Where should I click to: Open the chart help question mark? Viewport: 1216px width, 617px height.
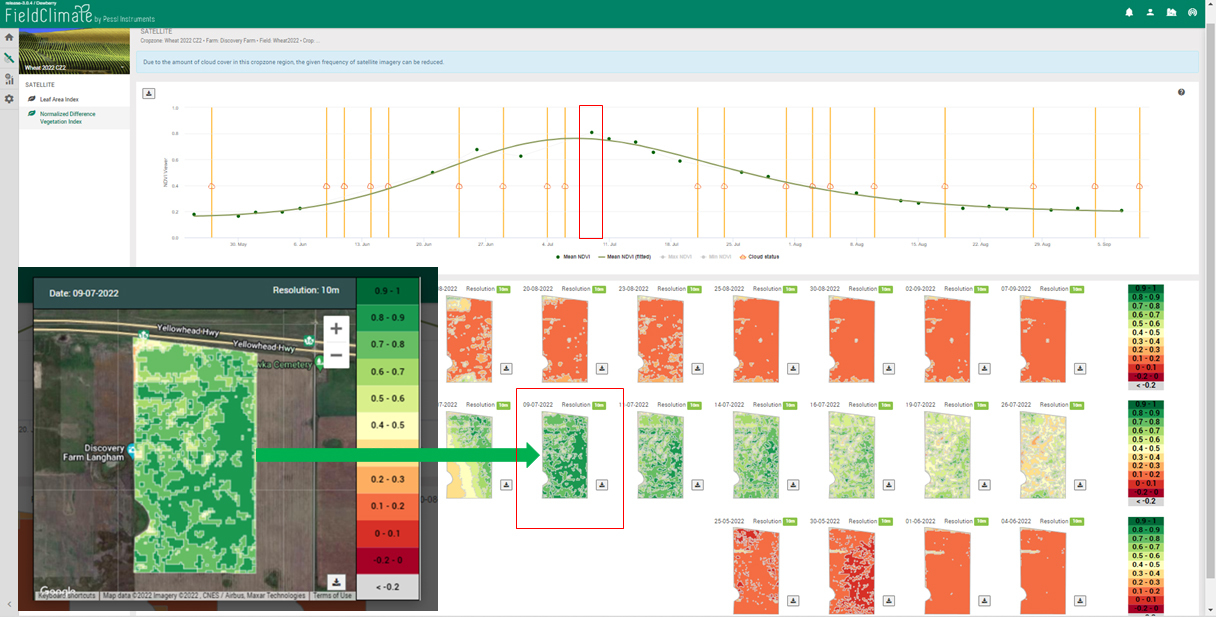click(1181, 92)
